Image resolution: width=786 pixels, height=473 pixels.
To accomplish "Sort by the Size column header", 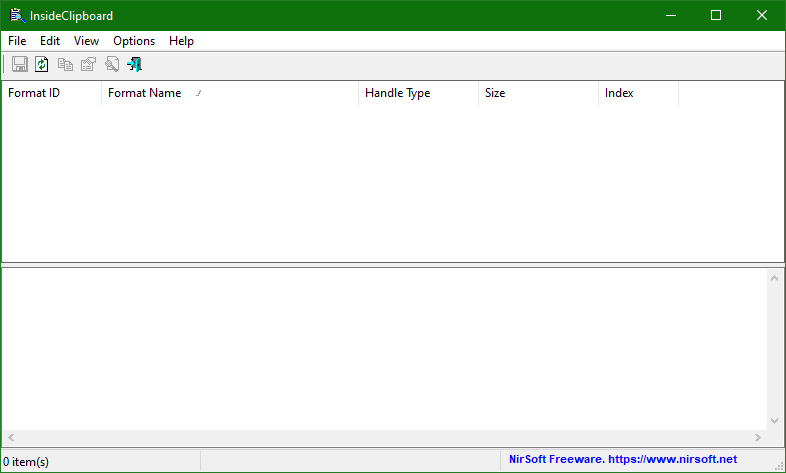I will click(x=538, y=93).
